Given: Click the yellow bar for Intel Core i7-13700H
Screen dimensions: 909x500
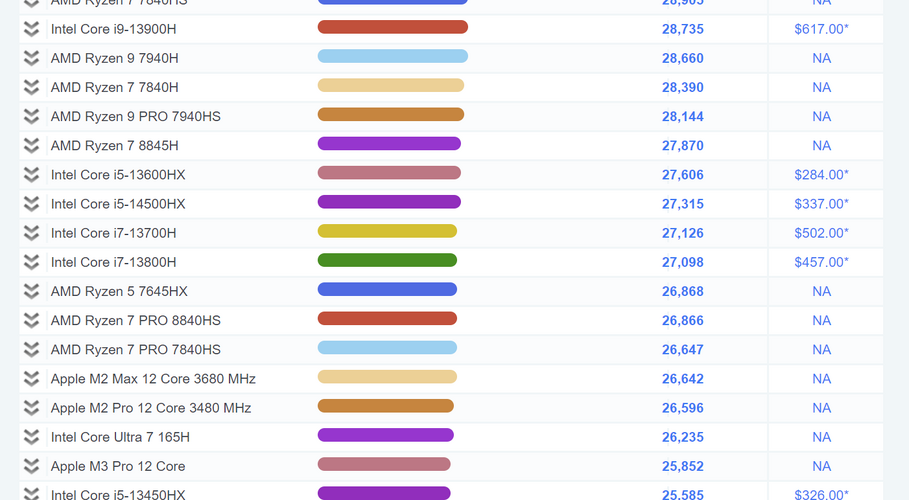Looking at the screenshot, I should [387, 231].
